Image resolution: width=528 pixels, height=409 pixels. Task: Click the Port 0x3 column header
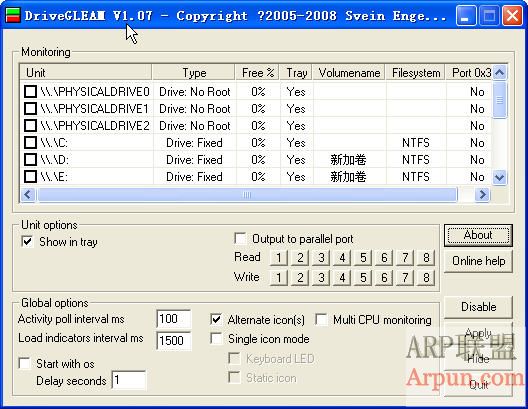[469, 73]
